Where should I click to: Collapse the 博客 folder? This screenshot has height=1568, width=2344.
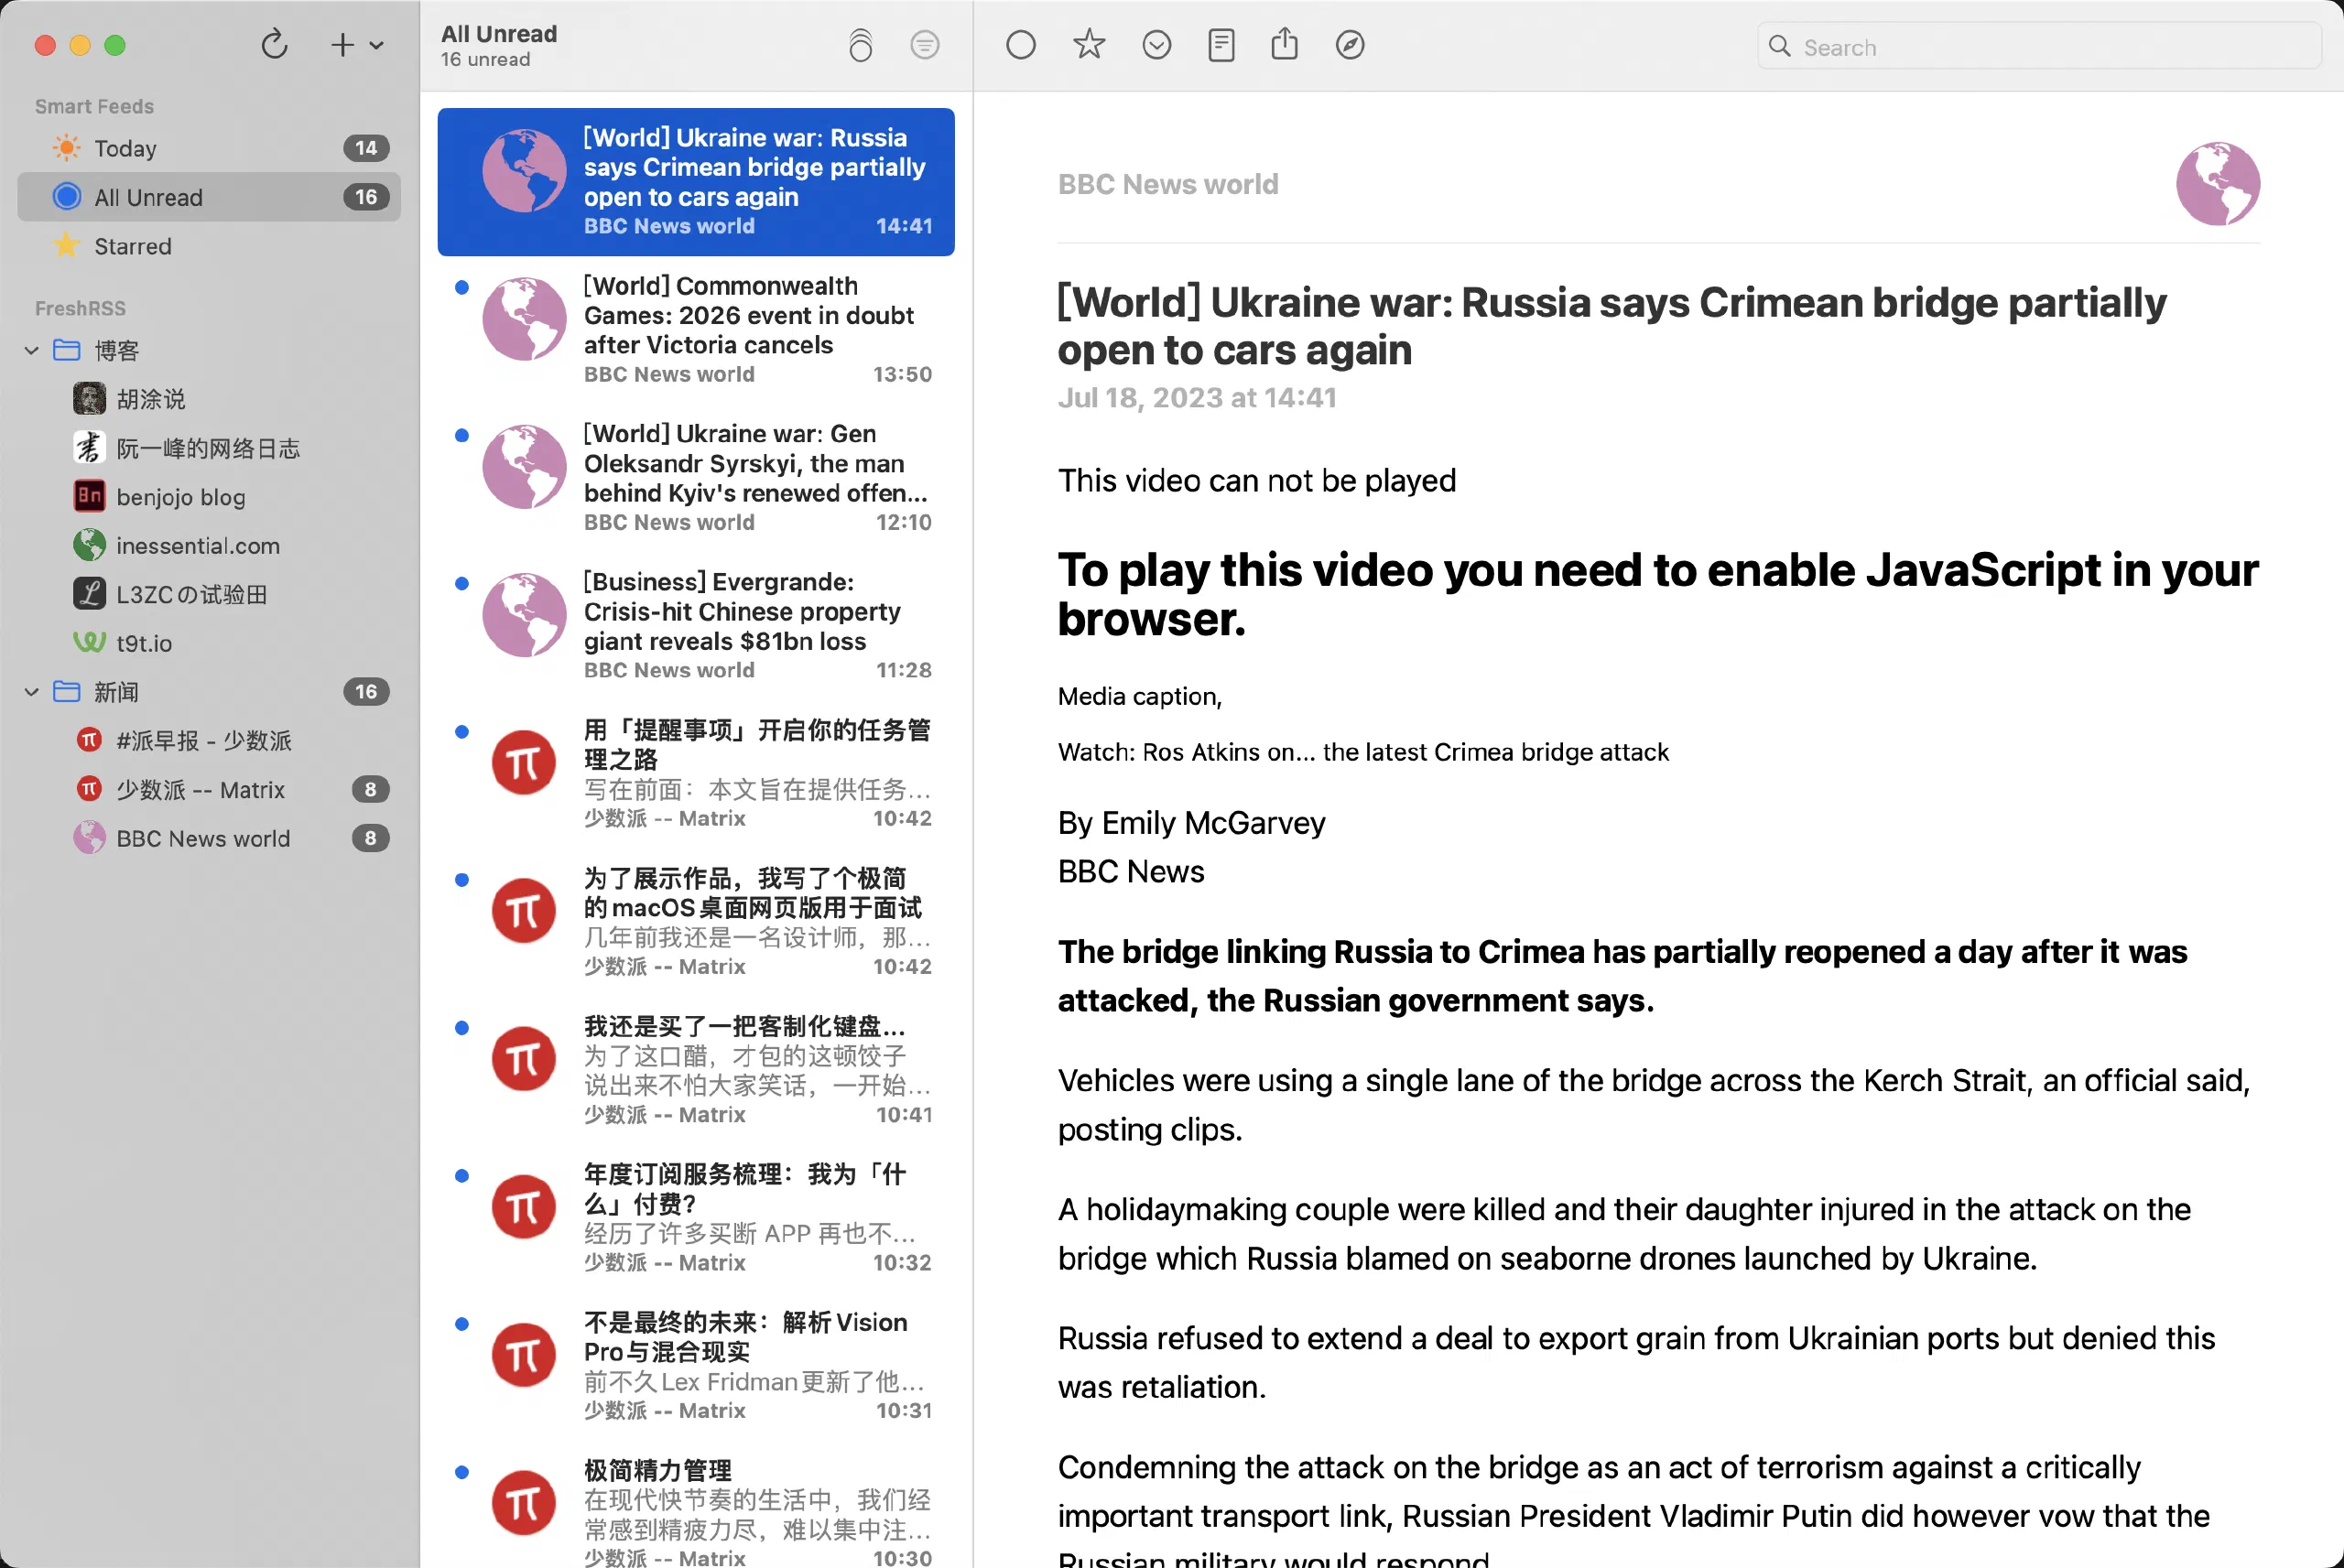click(30, 350)
